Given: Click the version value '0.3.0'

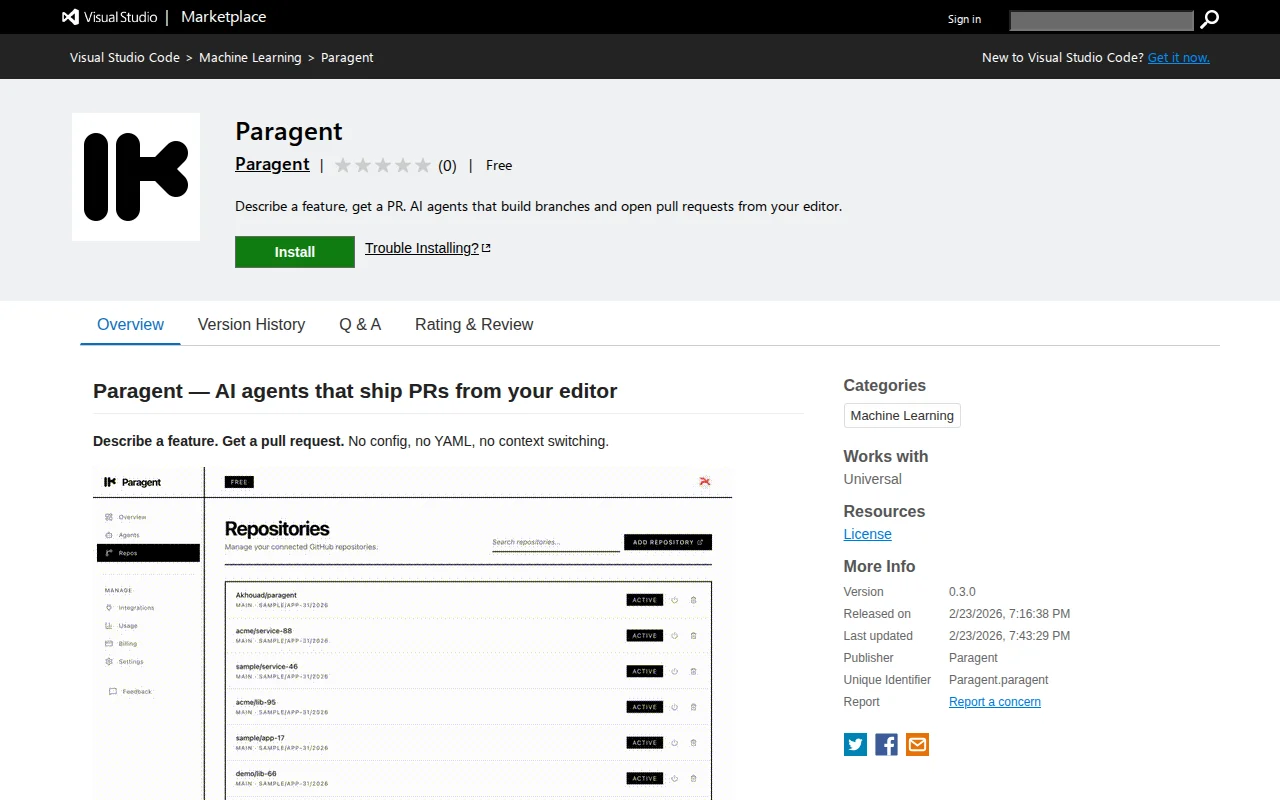Looking at the screenshot, I should pos(962,592).
